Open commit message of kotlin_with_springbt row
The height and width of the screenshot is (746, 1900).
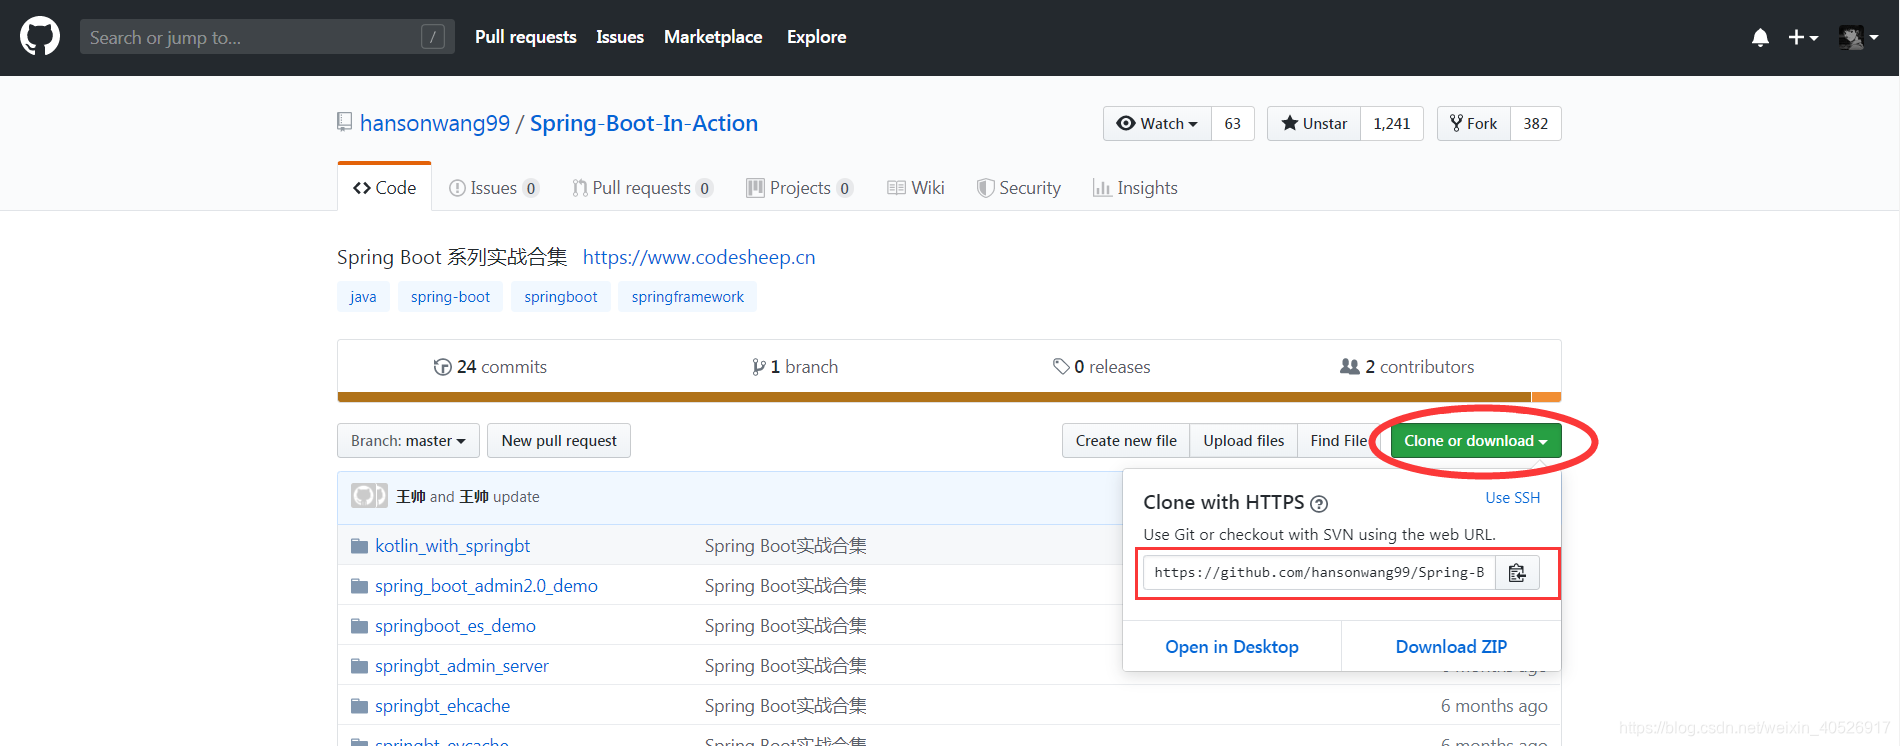785,546
